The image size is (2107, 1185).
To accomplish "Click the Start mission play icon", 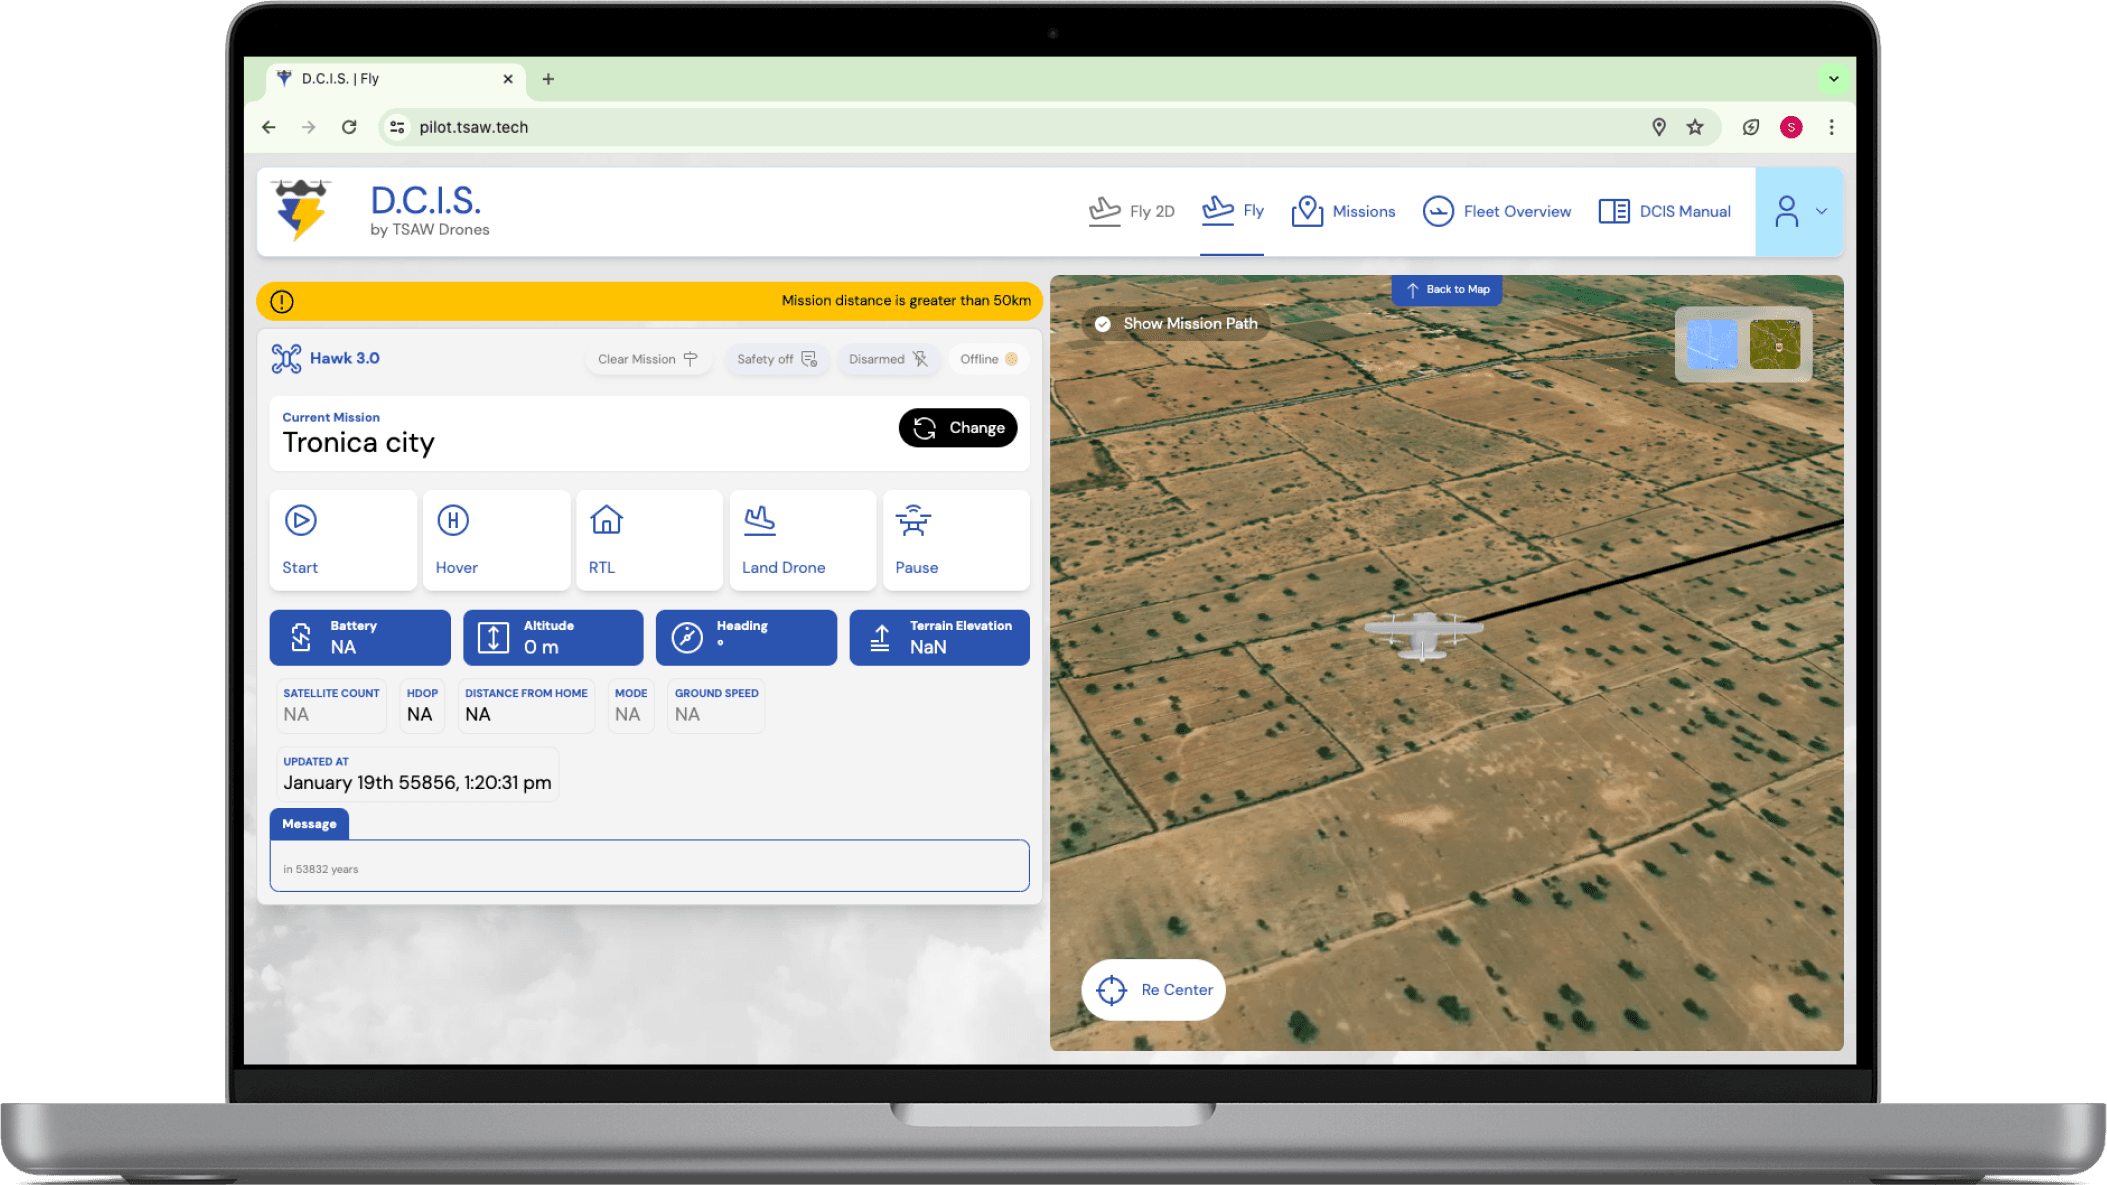I will click(x=300, y=520).
